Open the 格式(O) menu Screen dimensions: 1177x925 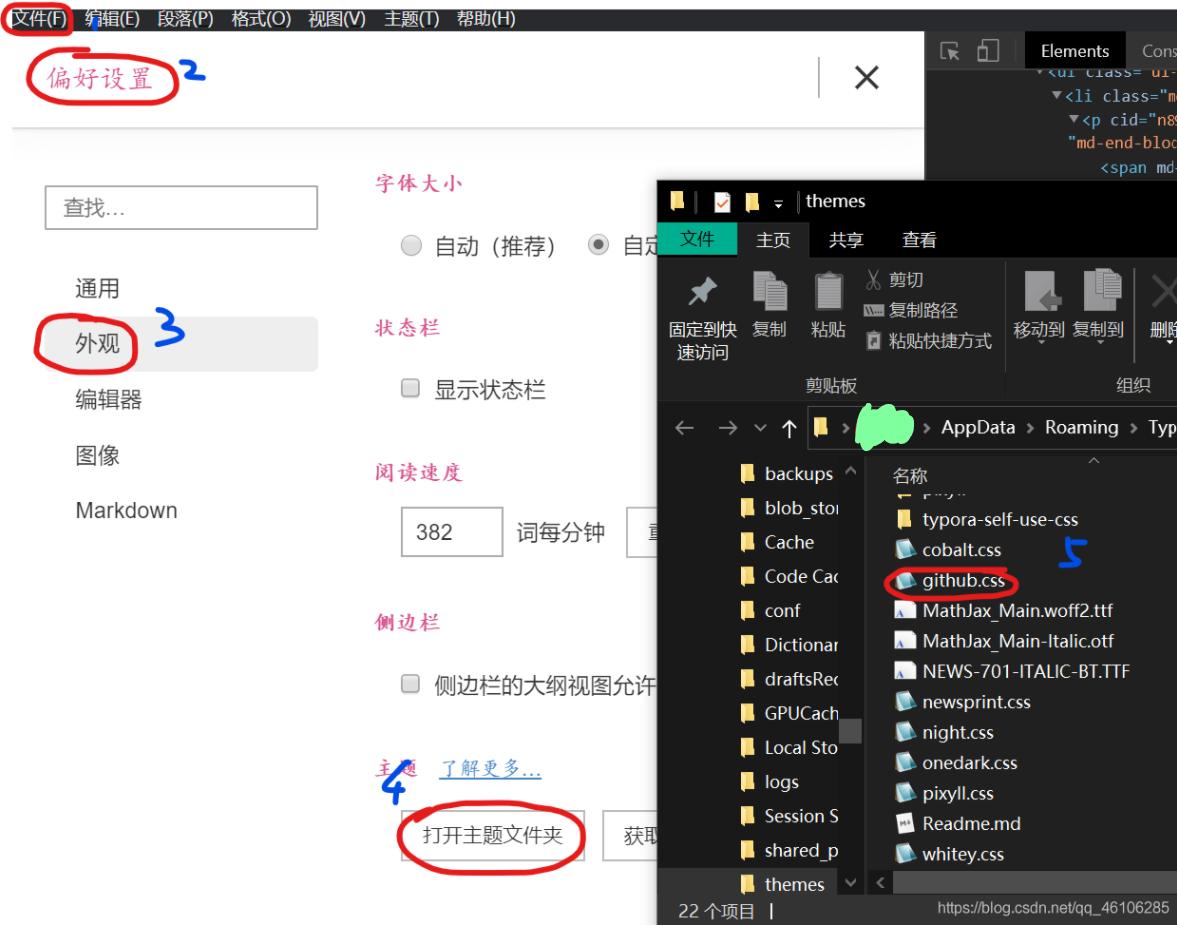(x=260, y=18)
